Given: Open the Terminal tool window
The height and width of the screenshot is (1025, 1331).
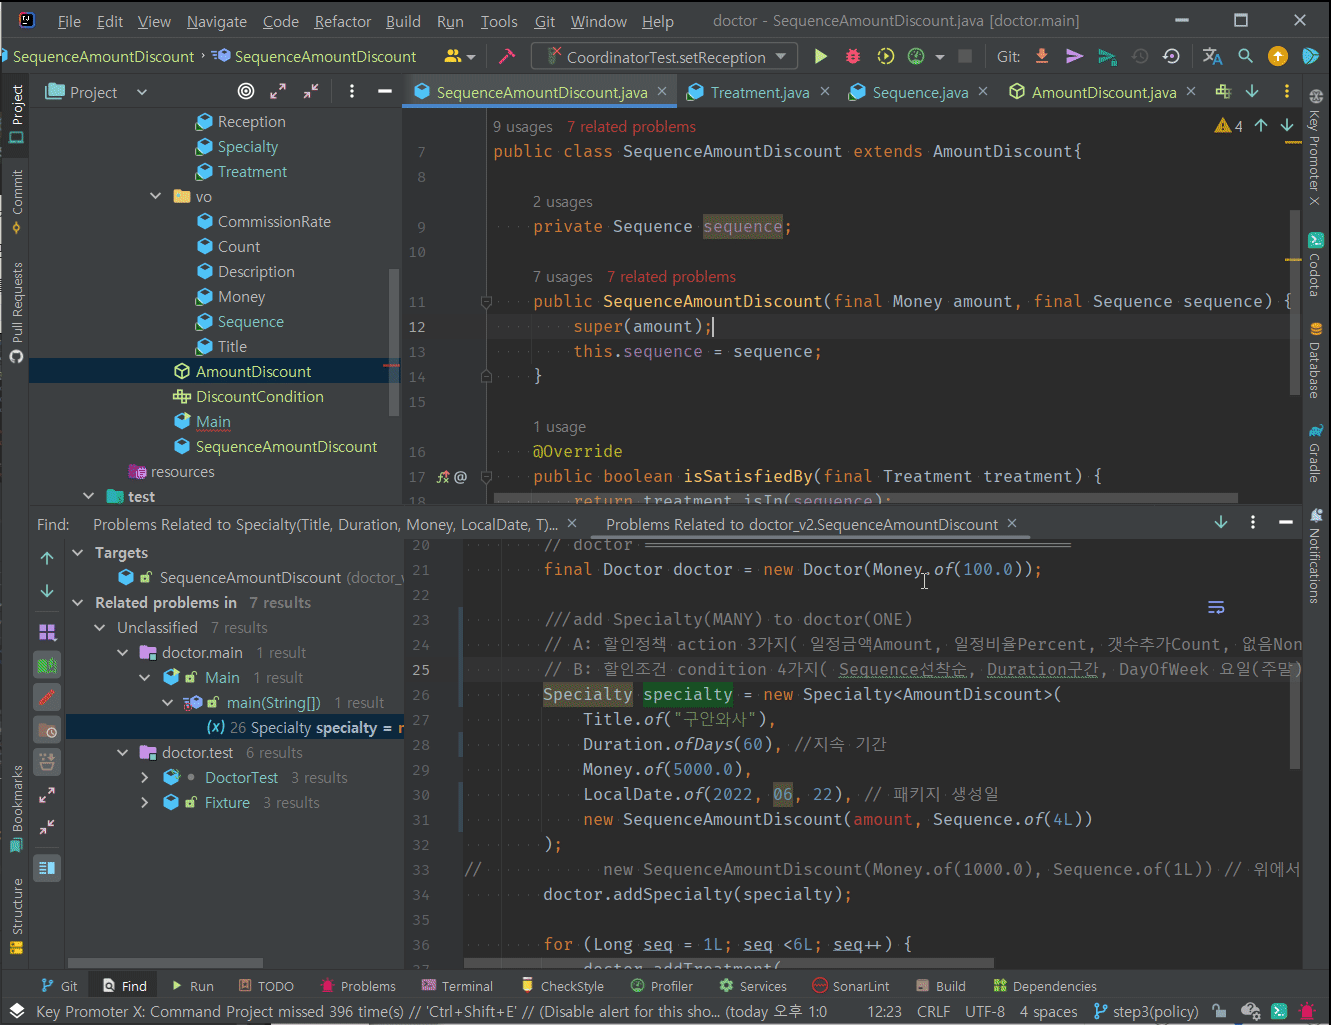Looking at the screenshot, I should [x=457, y=986].
